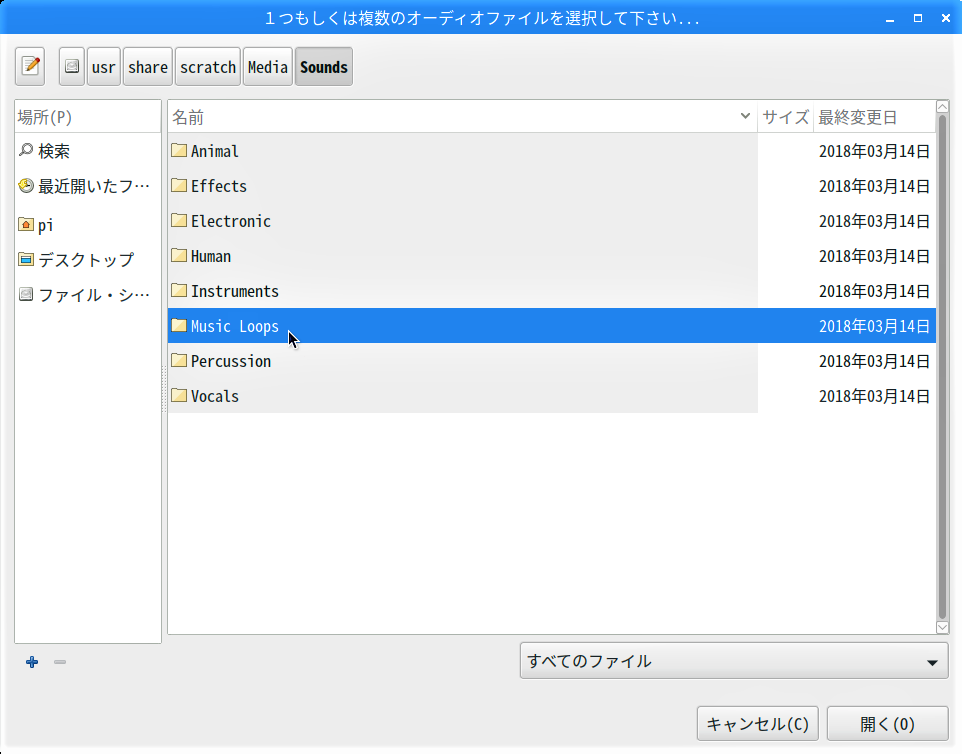Image resolution: width=962 pixels, height=754 pixels.
Task: Select the Animal folder
Action: [x=552, y=151]
